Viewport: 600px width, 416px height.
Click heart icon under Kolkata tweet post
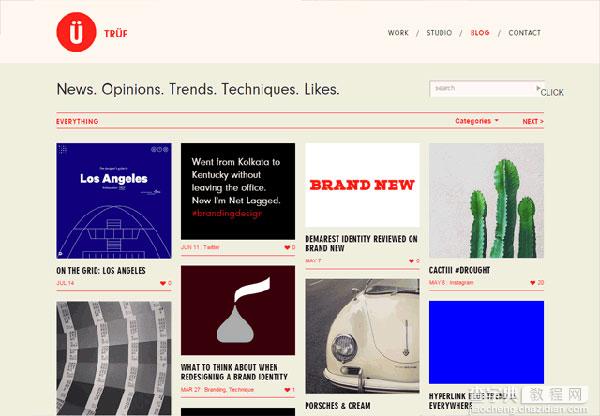[287, 247]
